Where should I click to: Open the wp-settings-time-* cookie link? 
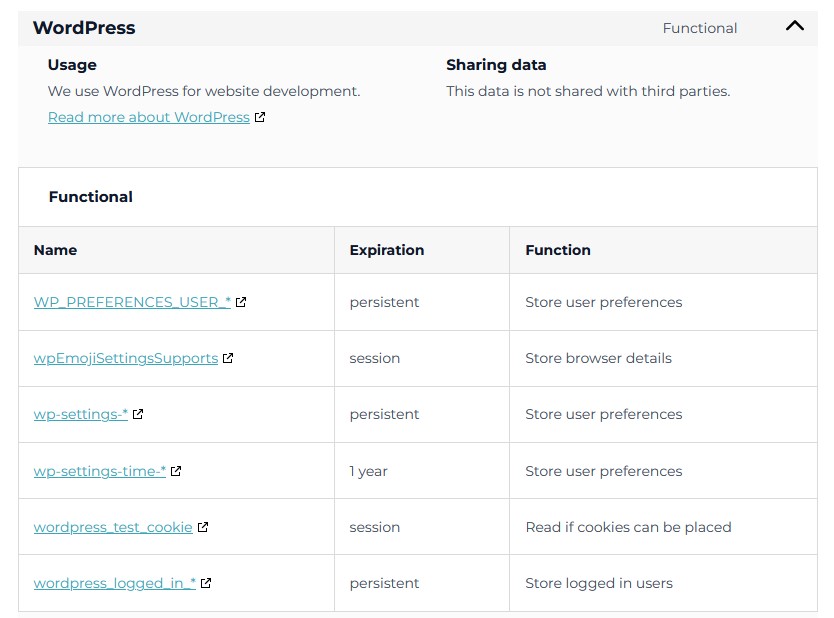(99, 471)
